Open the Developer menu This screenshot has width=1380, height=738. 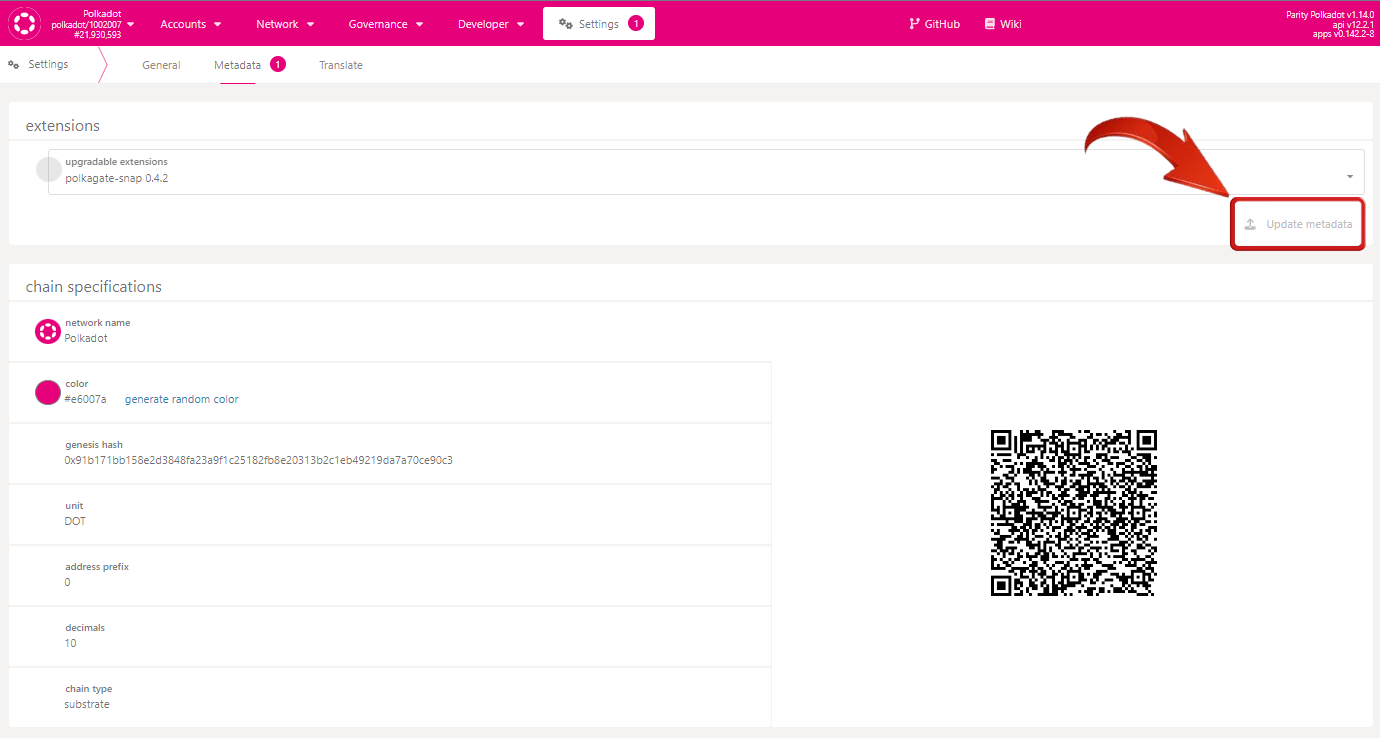point(491,24)
